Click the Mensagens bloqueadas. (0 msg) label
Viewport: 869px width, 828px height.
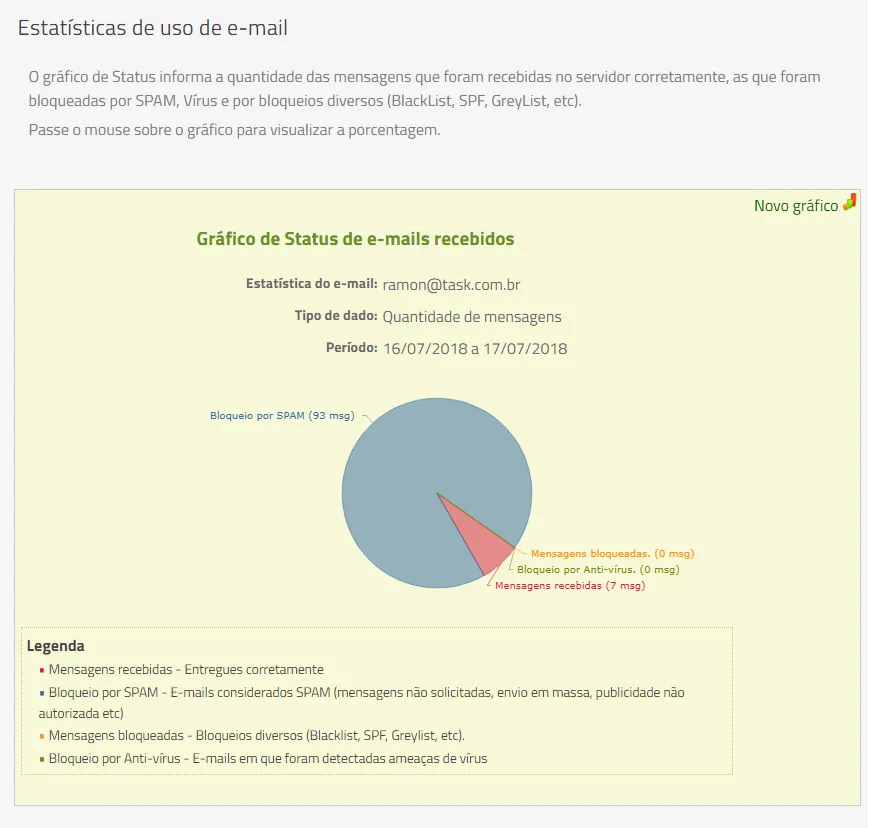612,554
